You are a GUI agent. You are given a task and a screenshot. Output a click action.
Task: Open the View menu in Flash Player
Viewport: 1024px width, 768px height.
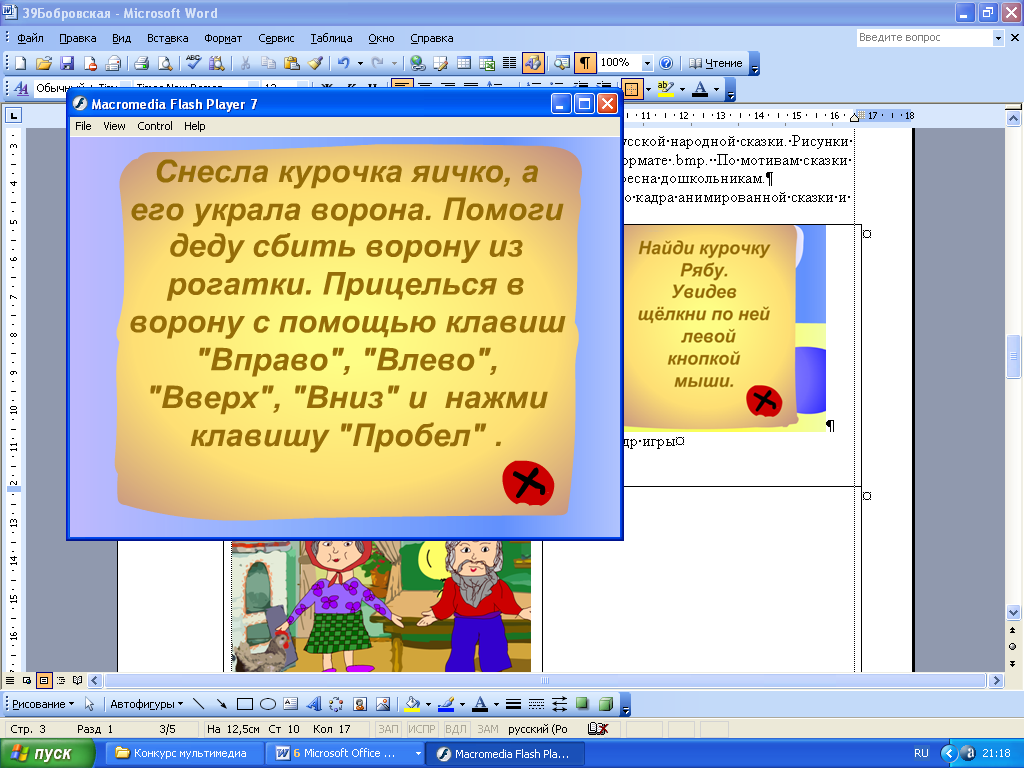click(x=114, y=126)
